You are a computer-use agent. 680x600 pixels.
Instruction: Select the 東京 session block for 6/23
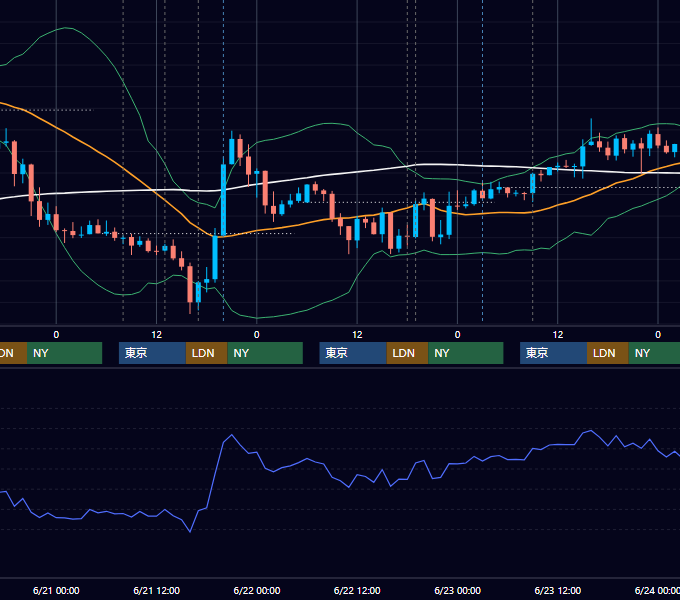click(x=553, y=353)
